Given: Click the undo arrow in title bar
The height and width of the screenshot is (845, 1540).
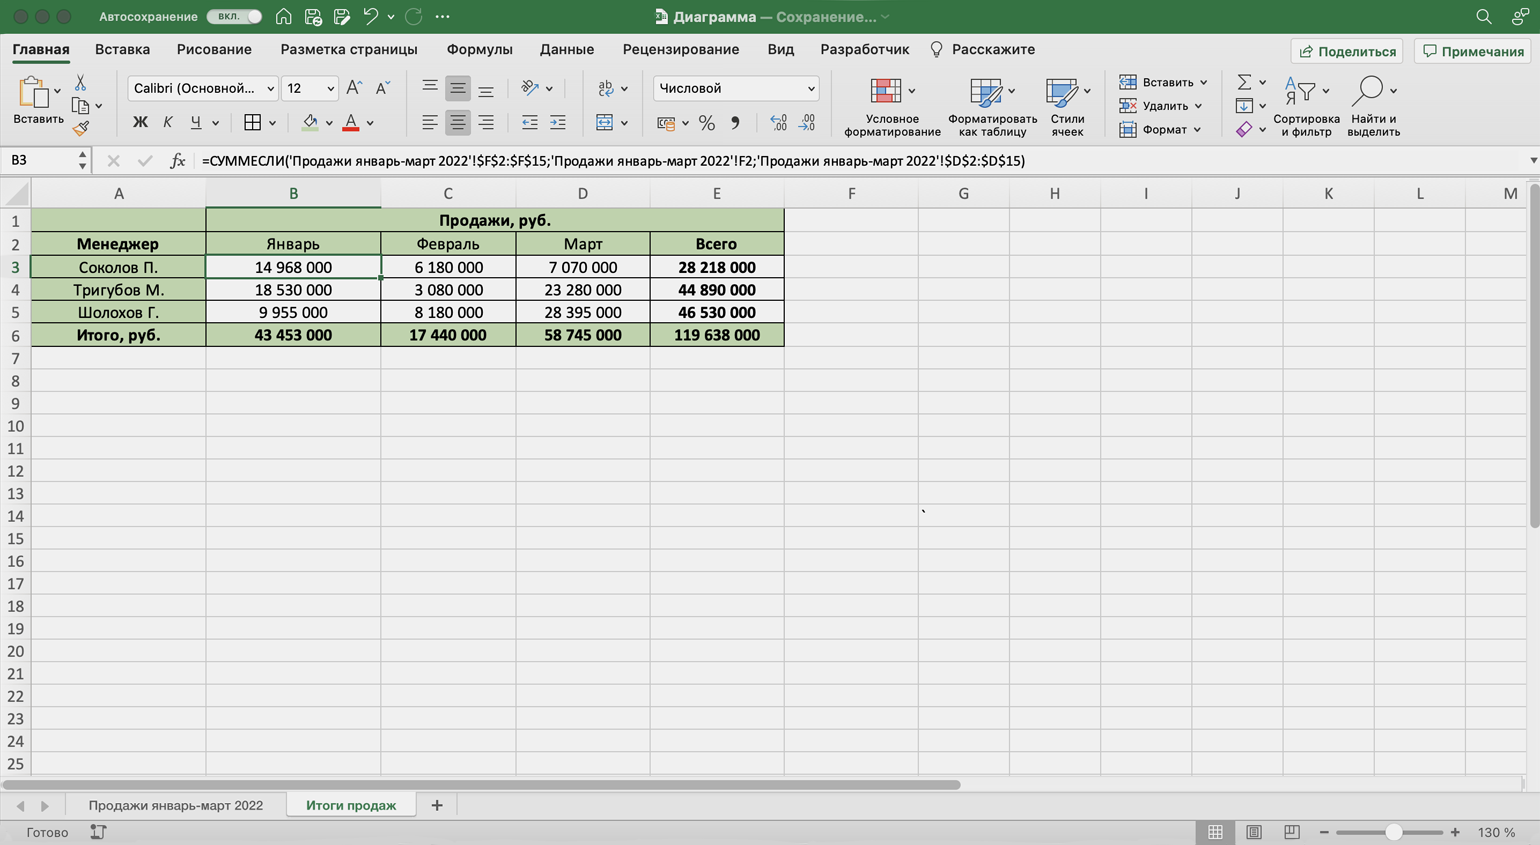Looking at the screenshot, I should 371,17.
